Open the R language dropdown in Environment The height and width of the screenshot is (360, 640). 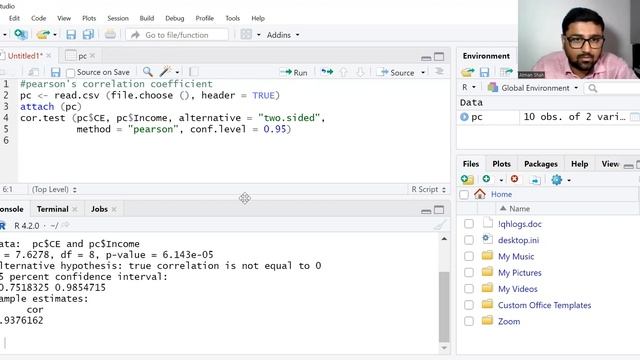pyautogui.click(x=469, y=87)
